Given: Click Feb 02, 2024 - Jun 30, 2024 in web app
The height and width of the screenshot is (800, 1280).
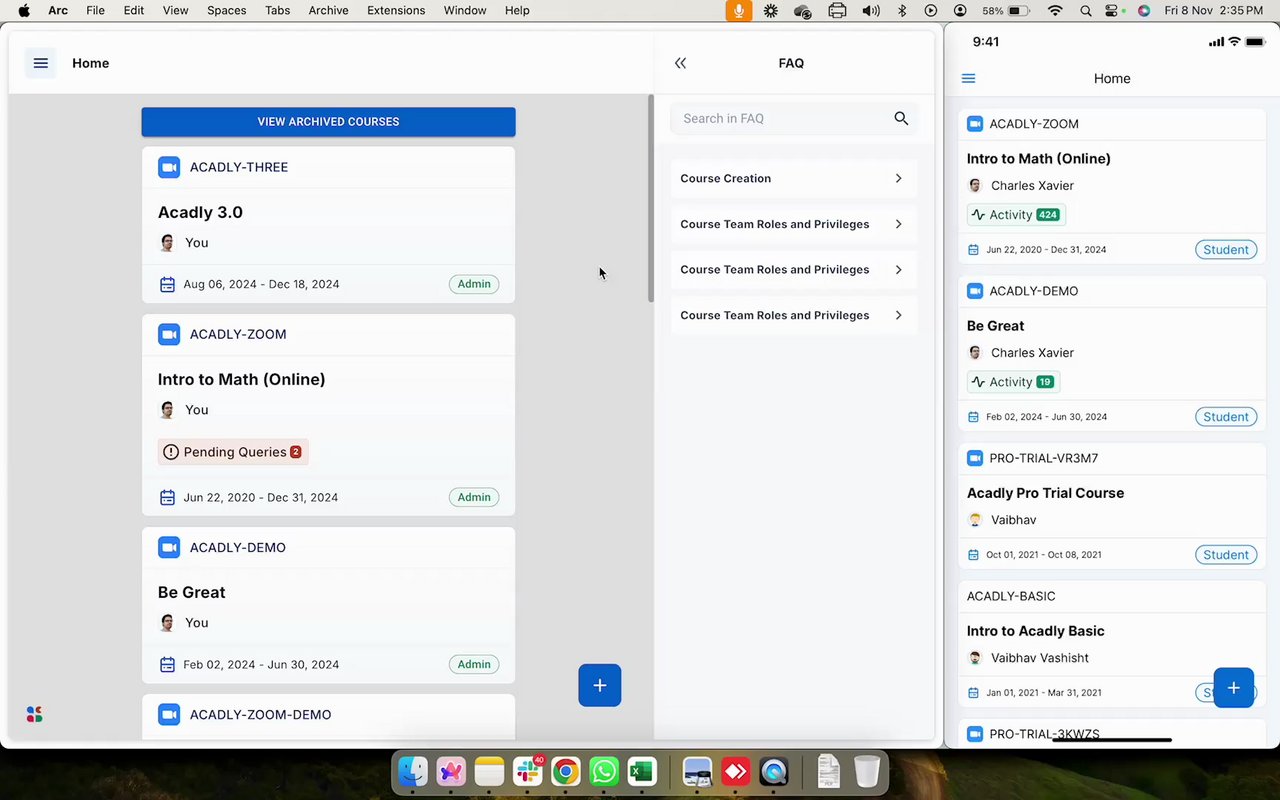Looking at the screenshot, I should [261, 664].
